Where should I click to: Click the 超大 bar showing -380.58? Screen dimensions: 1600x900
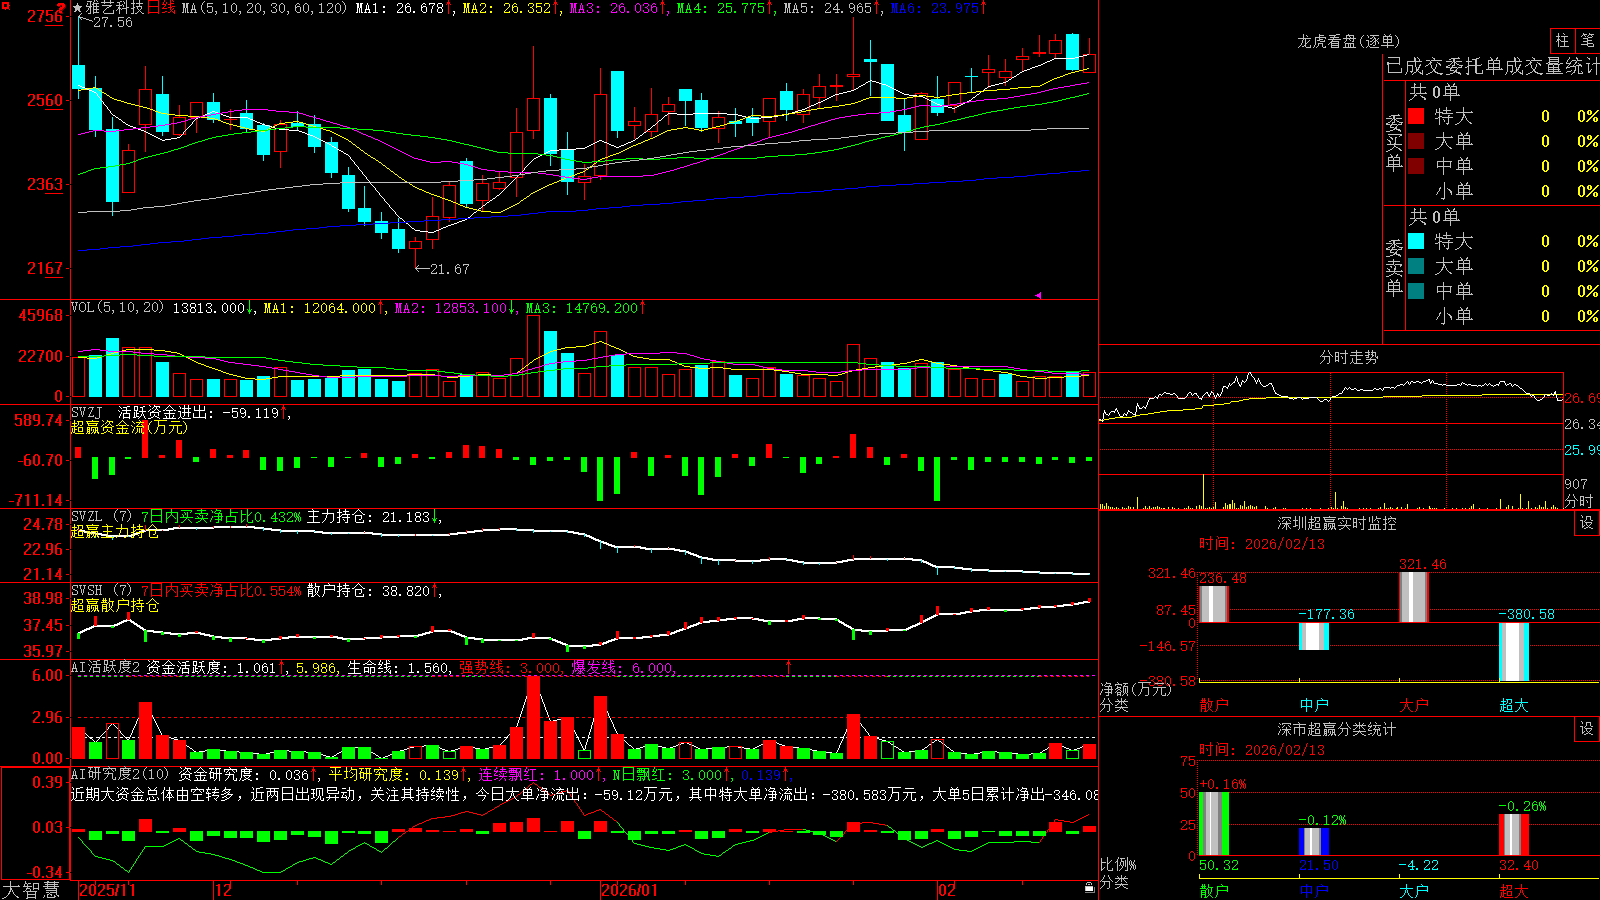tap(1514, 652)
